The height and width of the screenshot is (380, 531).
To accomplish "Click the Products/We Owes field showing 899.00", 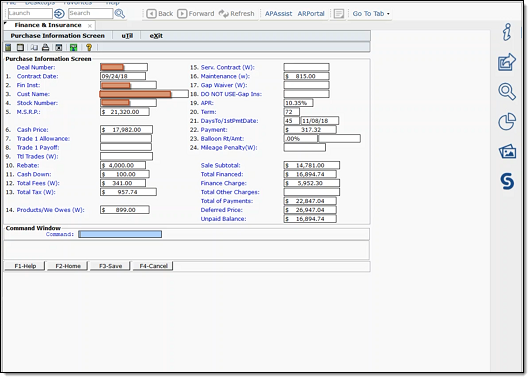I will coord(125,210).
